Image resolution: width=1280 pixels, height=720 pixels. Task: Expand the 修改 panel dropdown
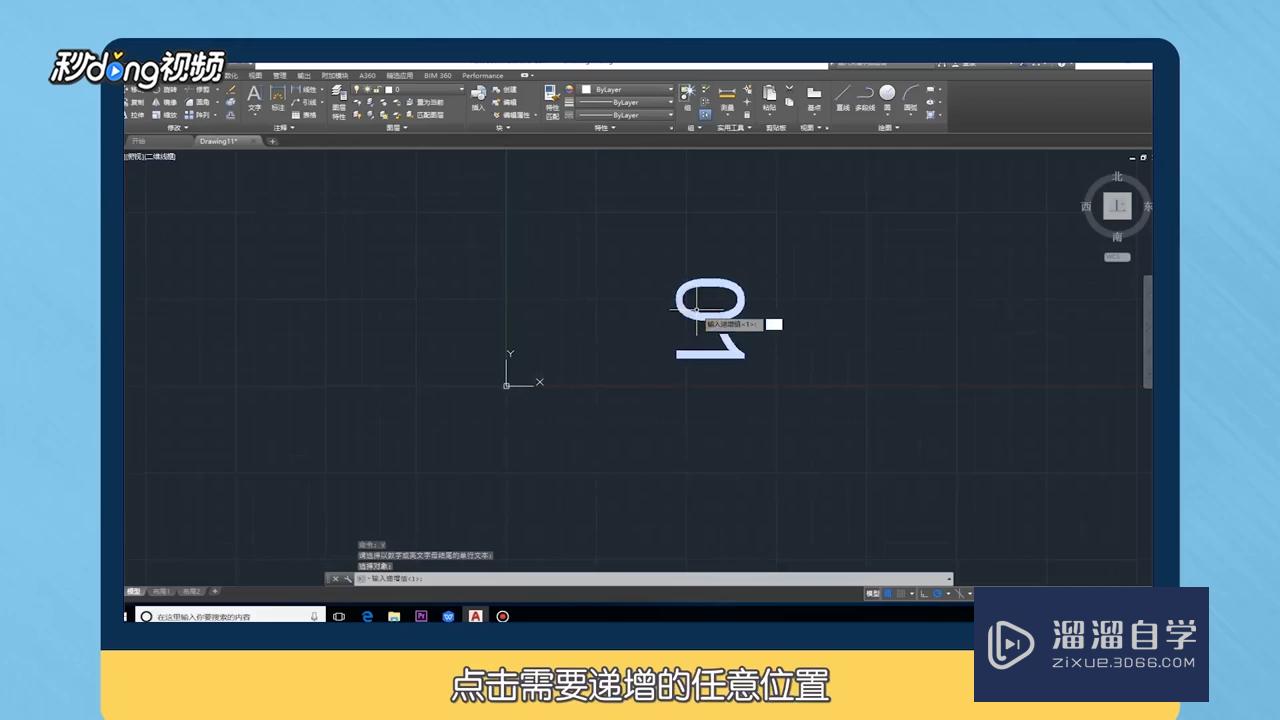pos(177,128)
